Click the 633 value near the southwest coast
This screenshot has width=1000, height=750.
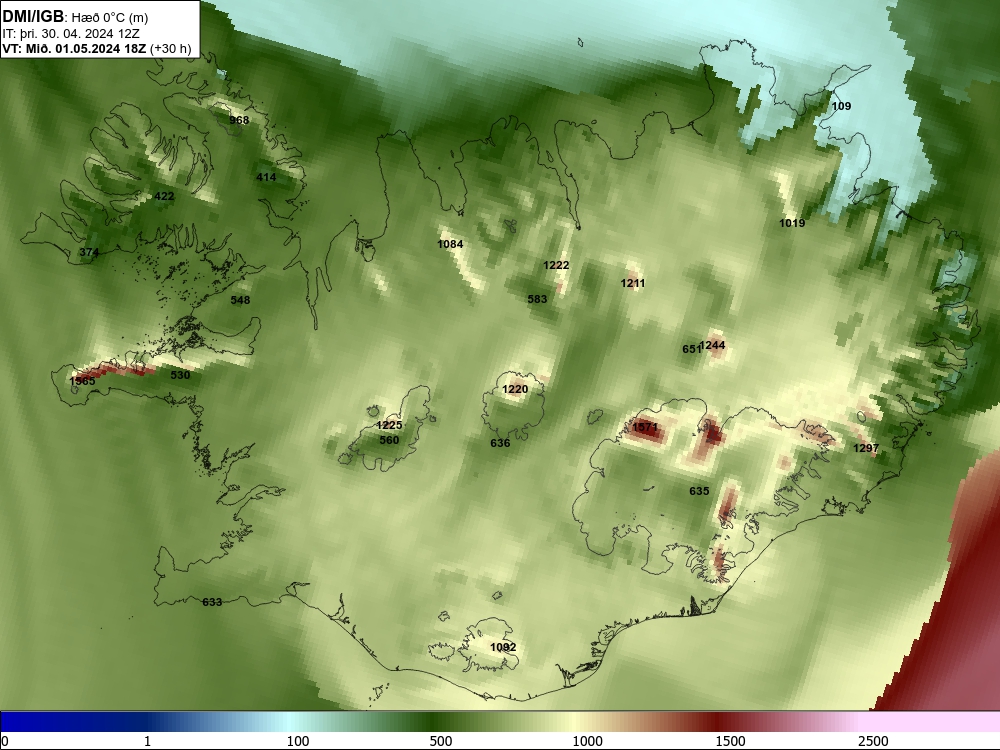(x=212, y=602)
